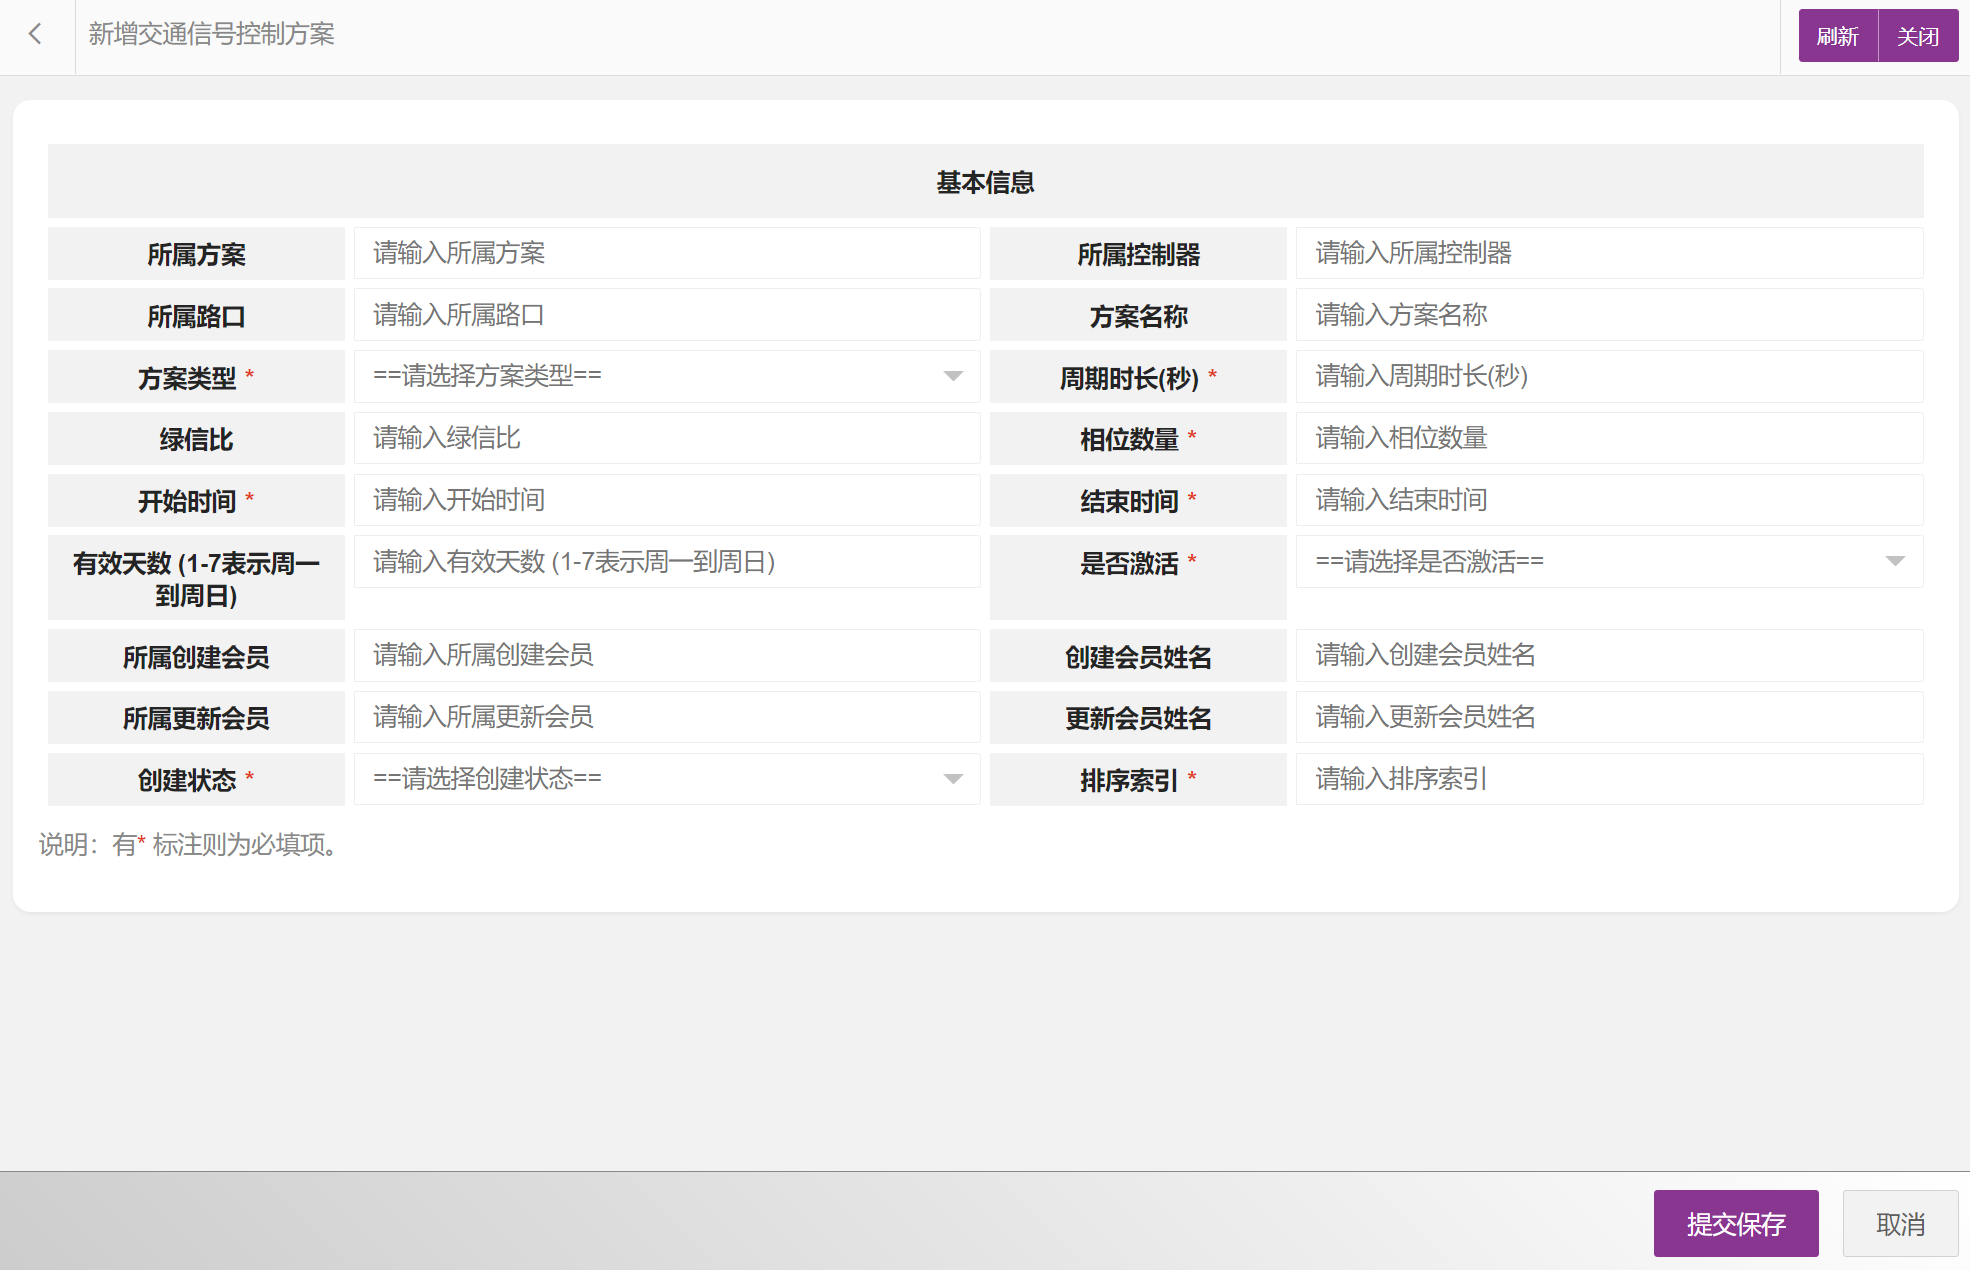Focus the 有效天数 input field
The image size is (1970, 1270).
(x=666, y=562)
